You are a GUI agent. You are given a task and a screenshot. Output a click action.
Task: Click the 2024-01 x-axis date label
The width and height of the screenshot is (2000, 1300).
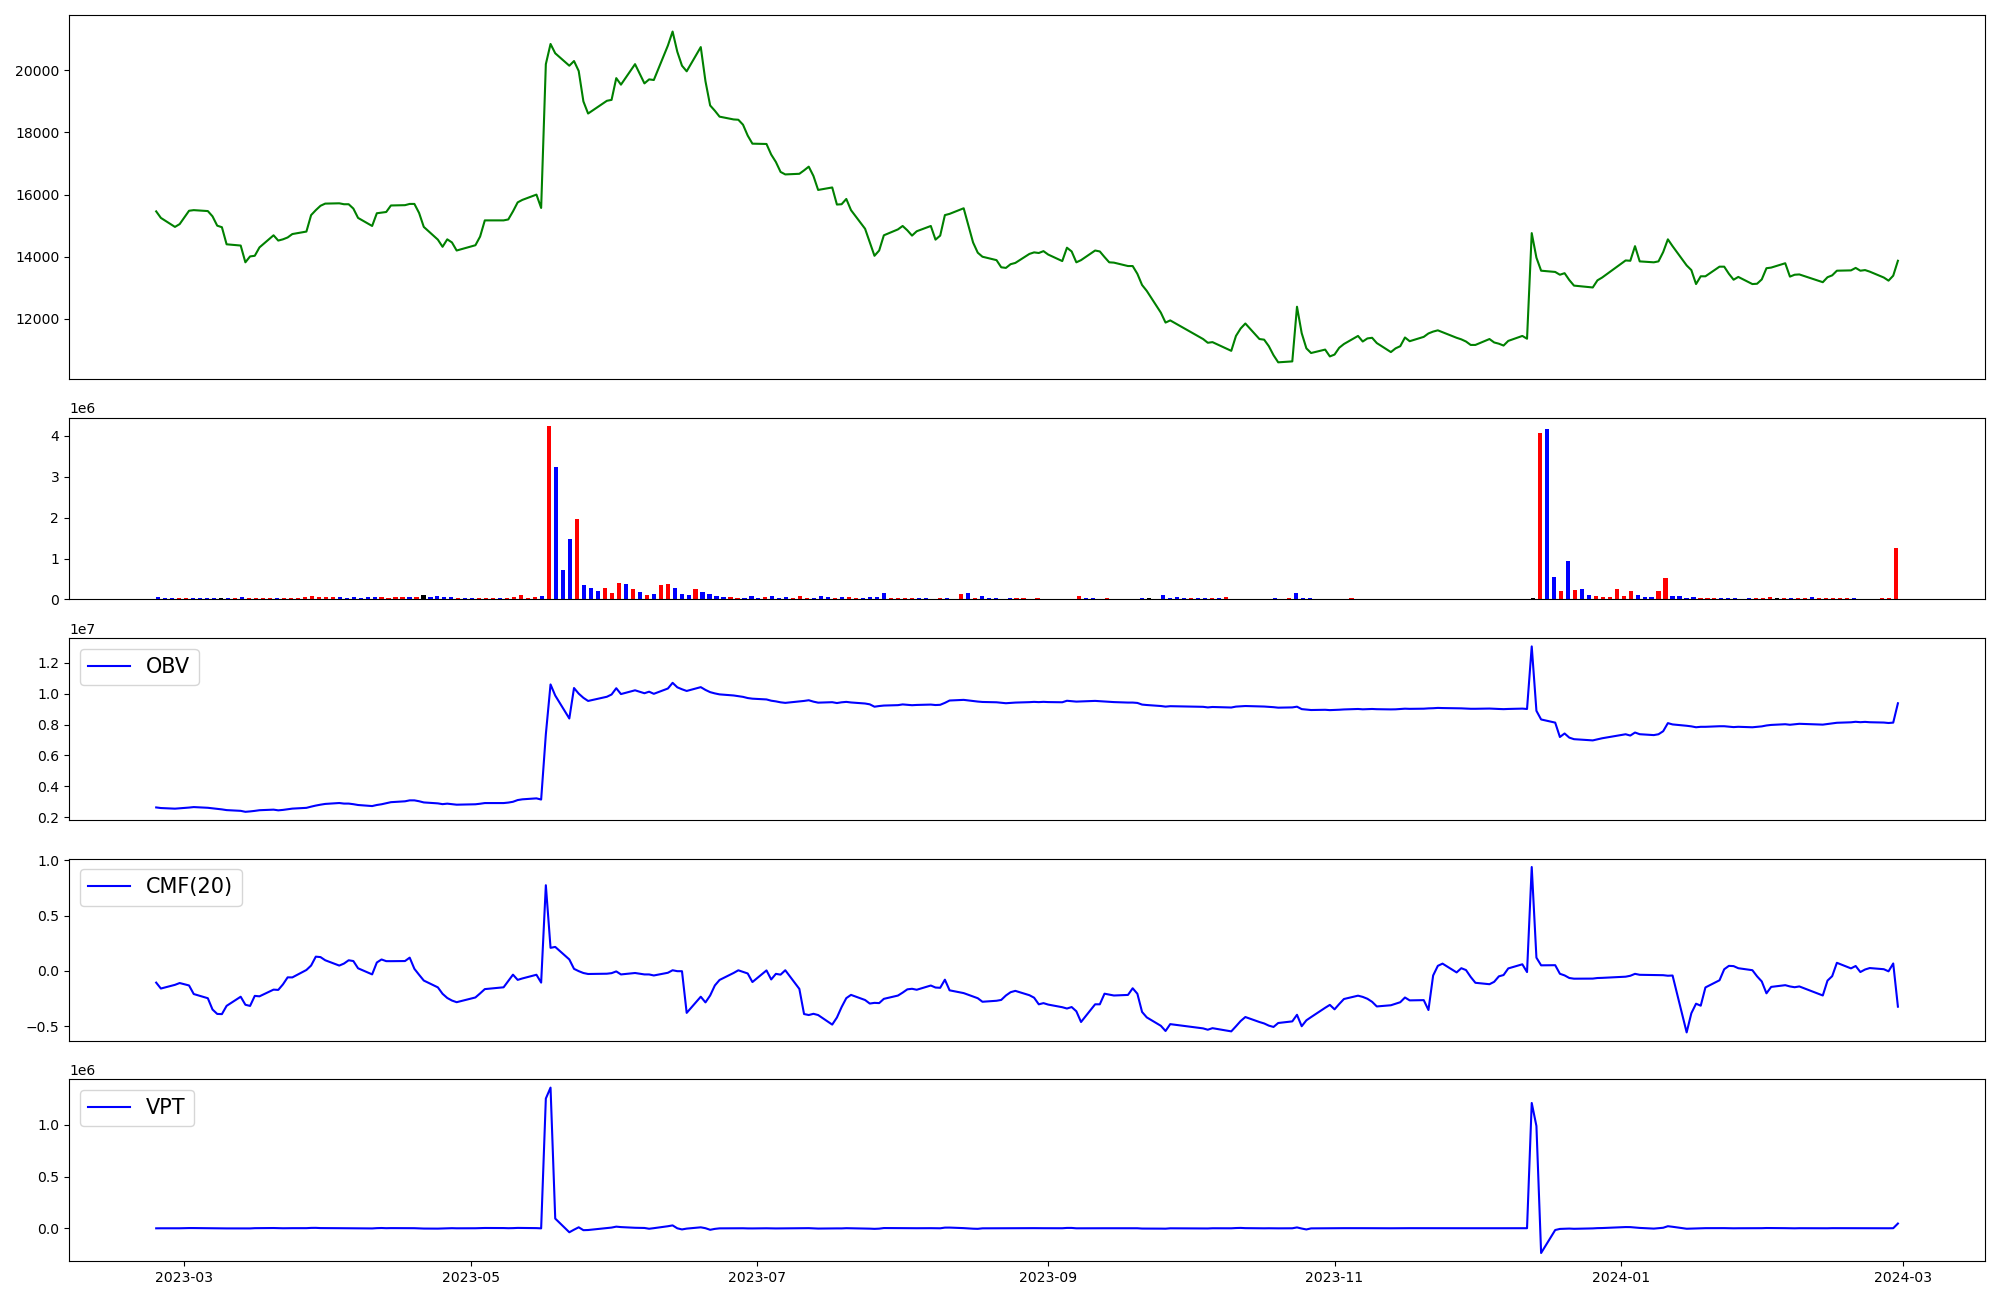(x=1620, y=1277)
